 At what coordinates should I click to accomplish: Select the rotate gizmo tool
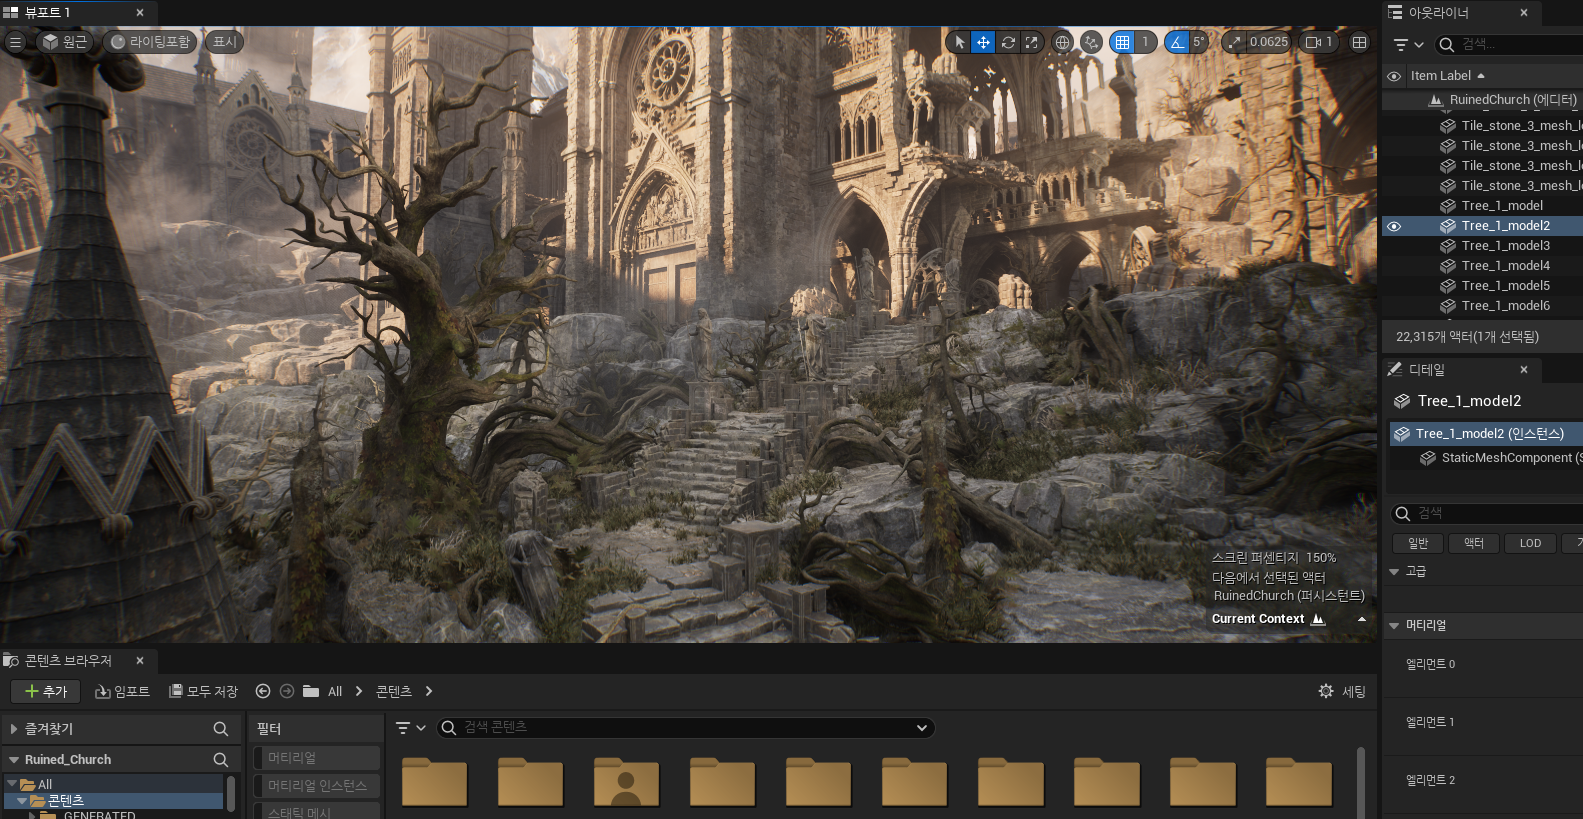(x=1008, y=42)
